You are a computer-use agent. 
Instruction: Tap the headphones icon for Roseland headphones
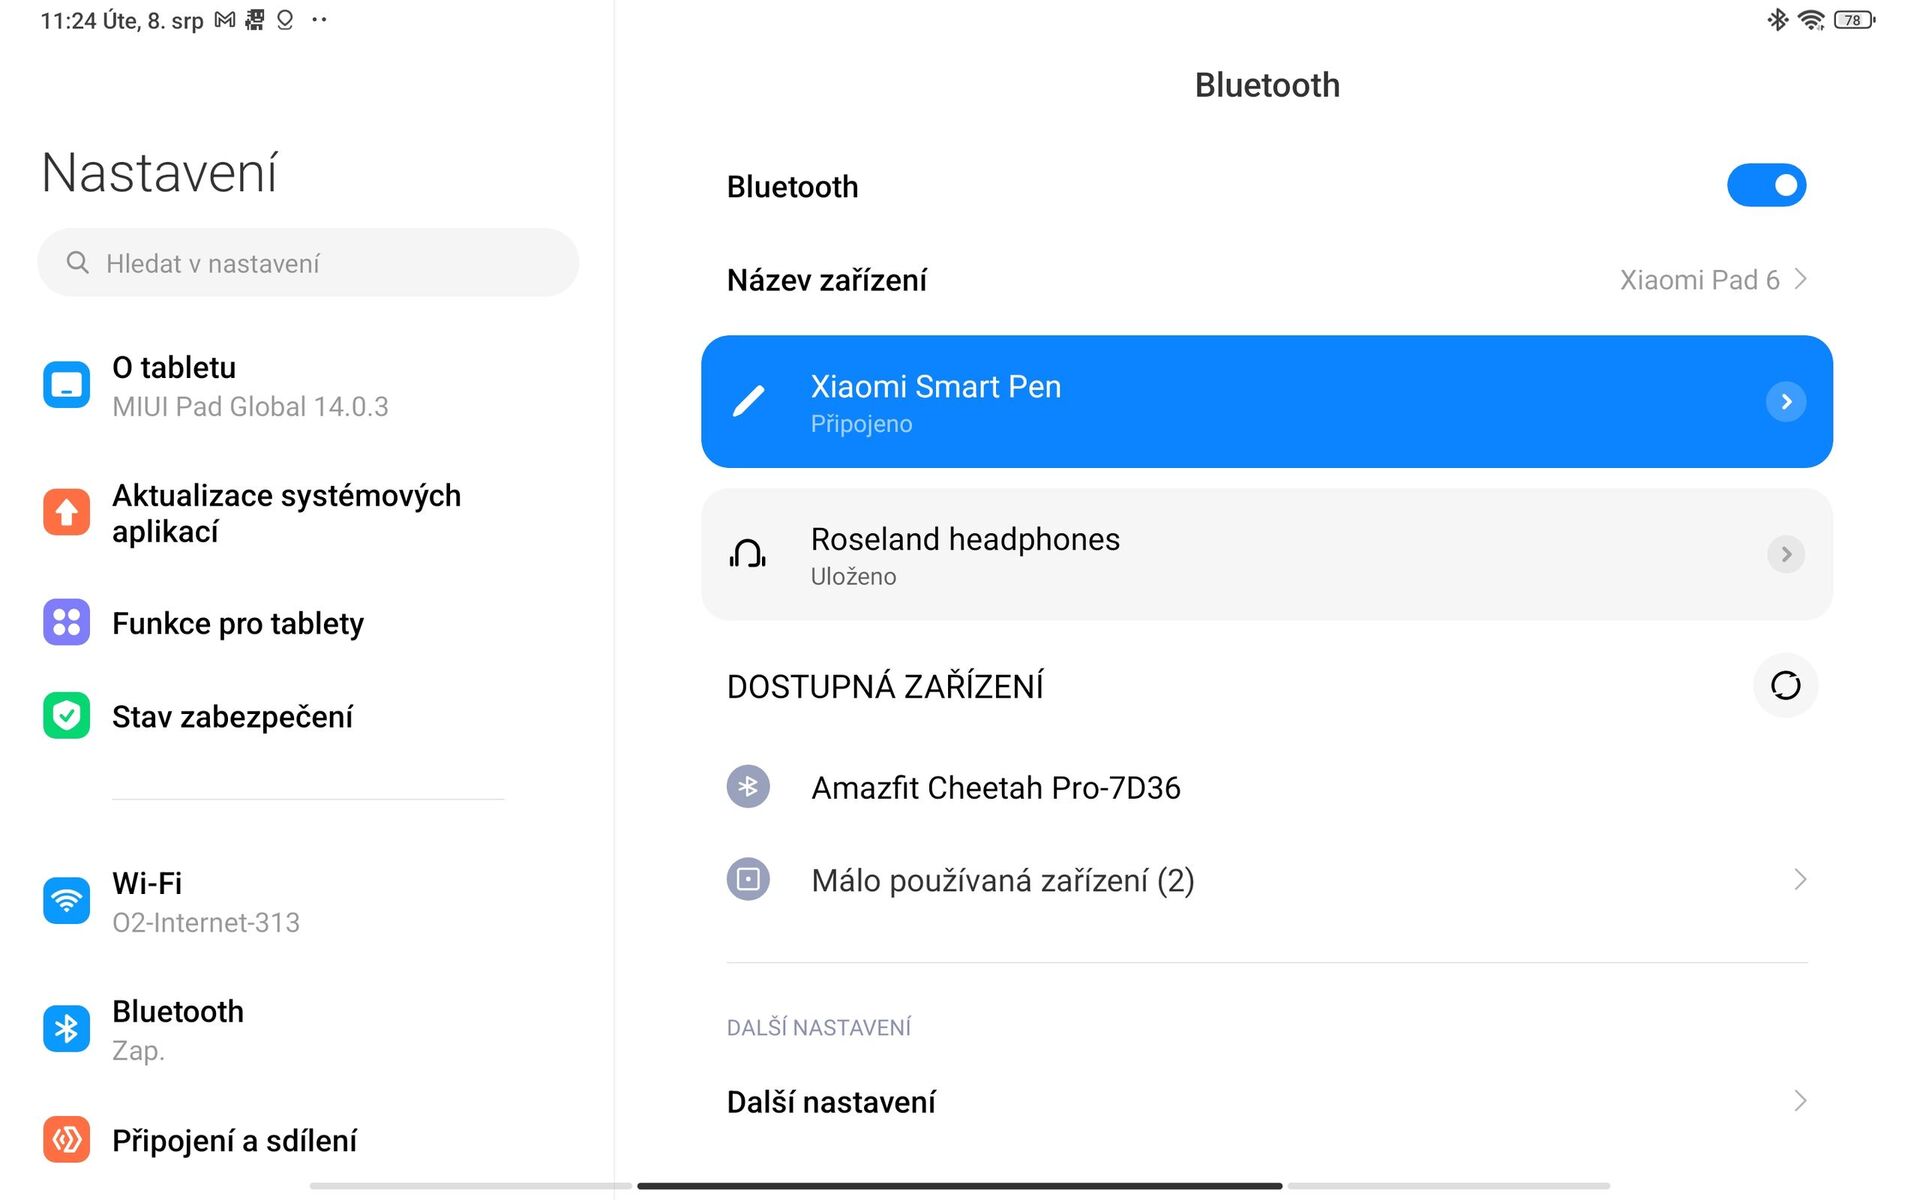pos(747,555)
